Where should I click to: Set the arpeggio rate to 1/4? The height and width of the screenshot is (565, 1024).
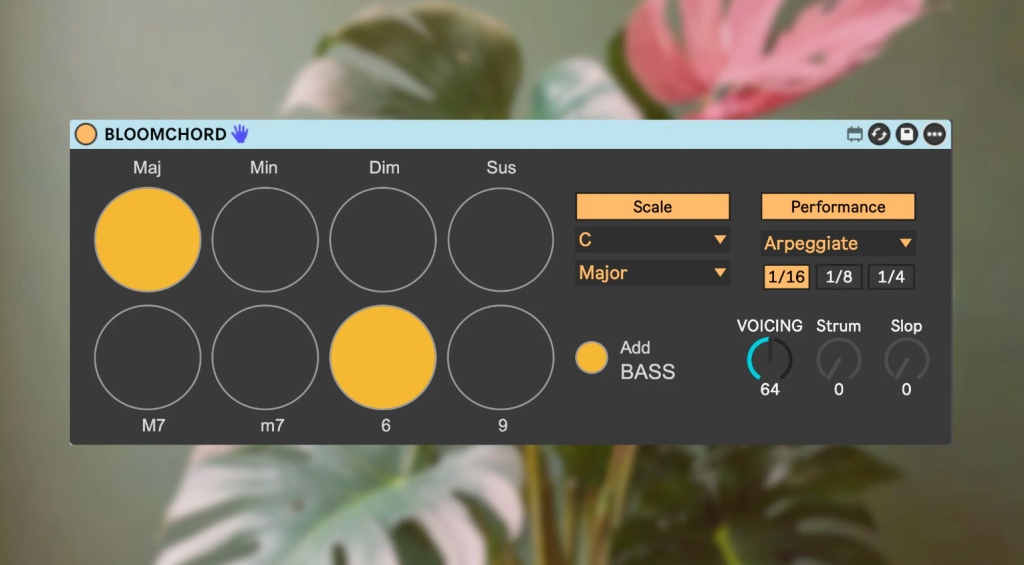891,277
